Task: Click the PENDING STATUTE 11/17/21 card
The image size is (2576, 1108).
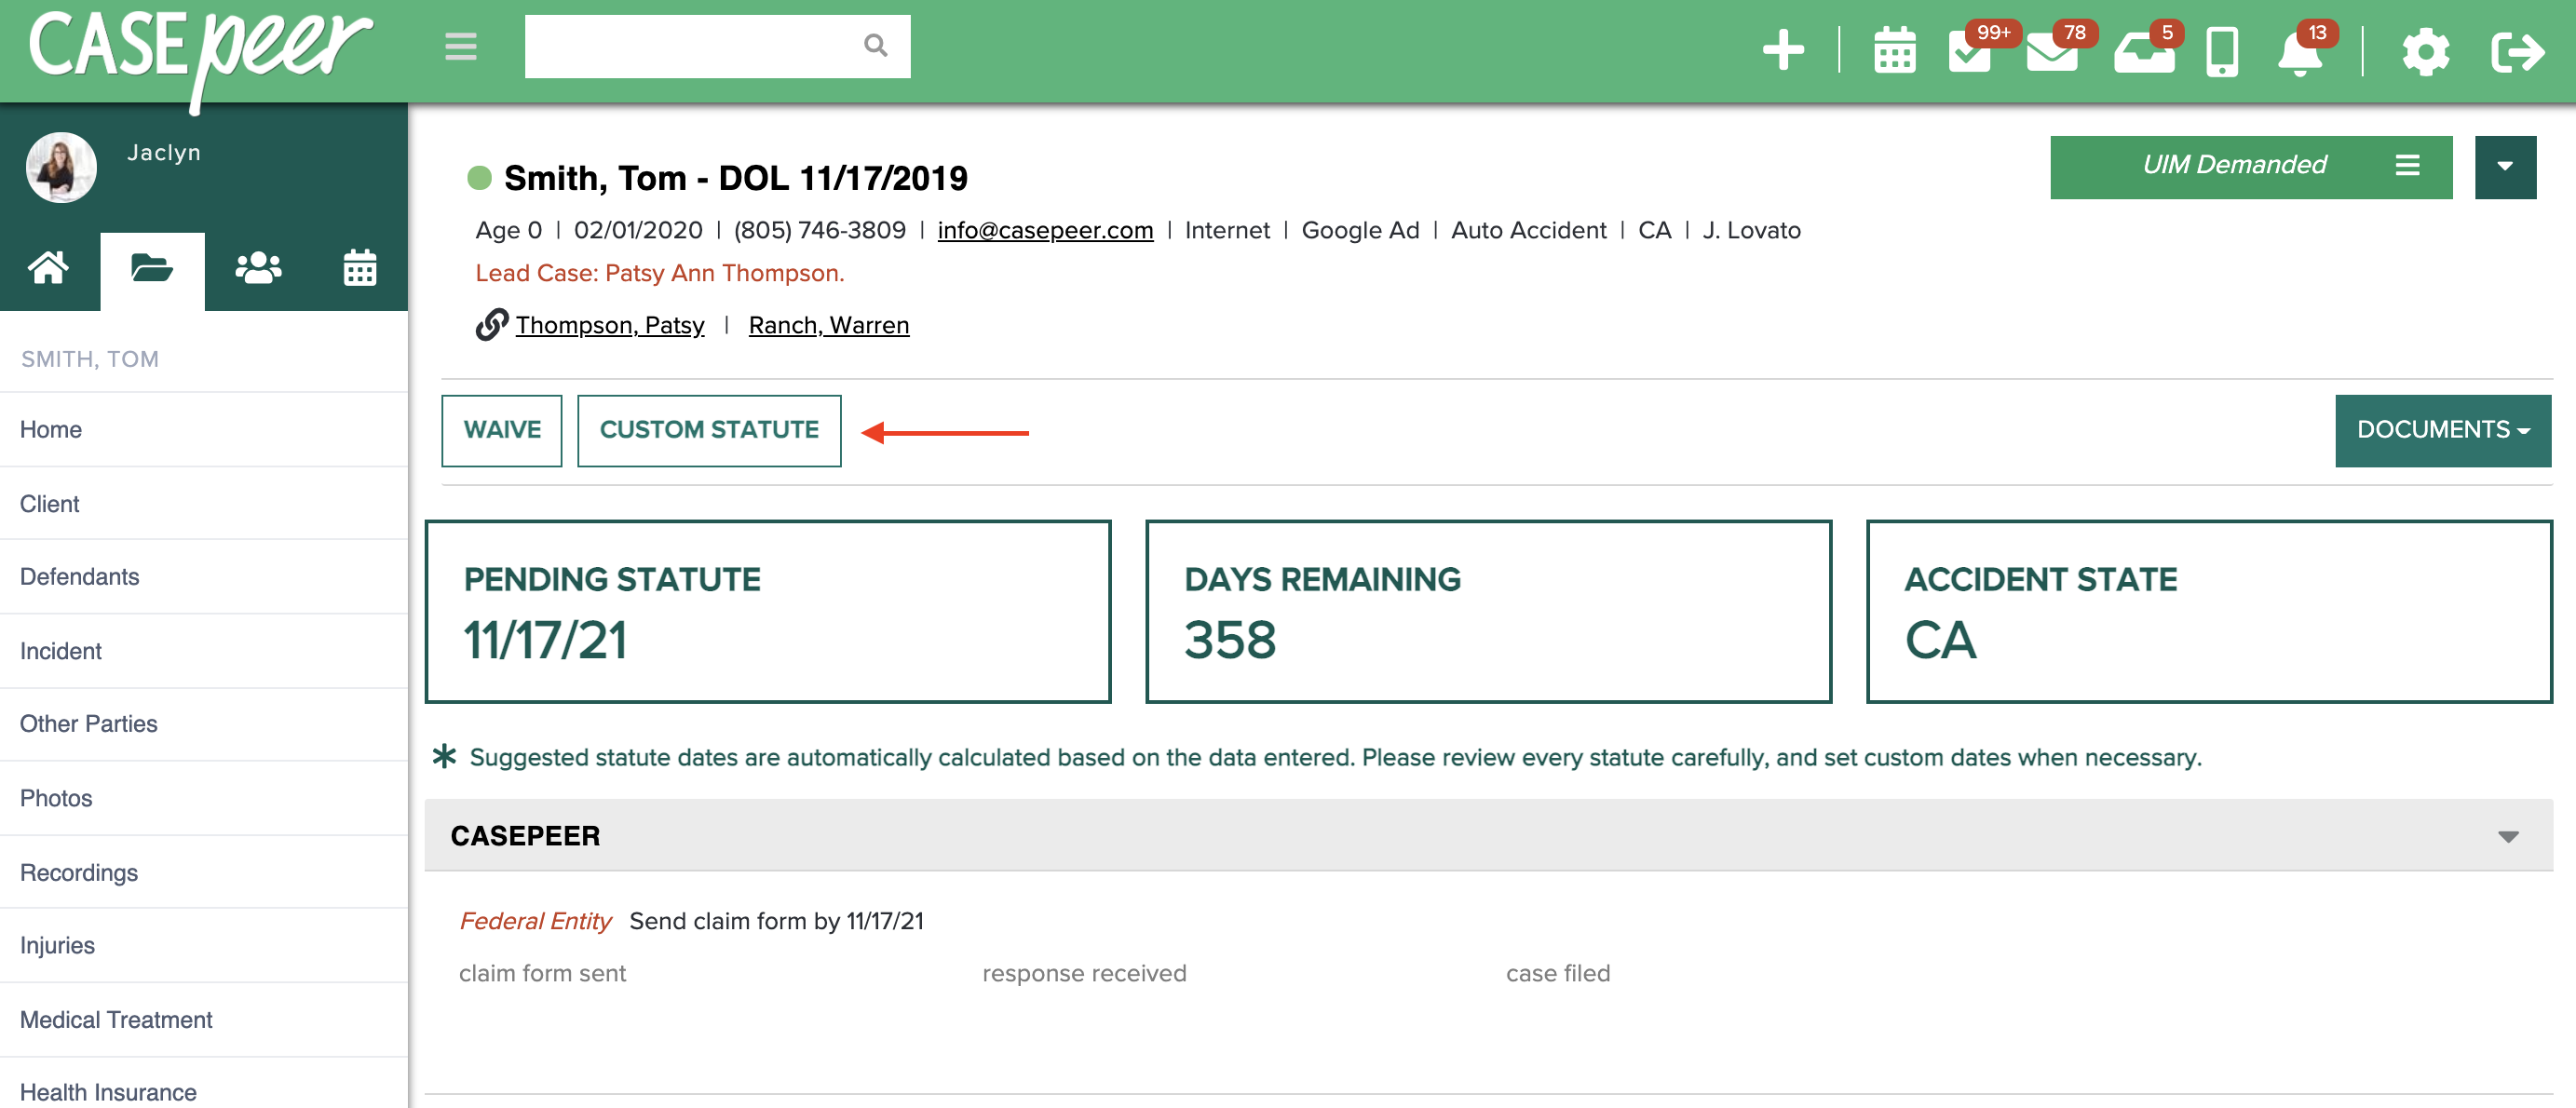Action: point(768,611)
